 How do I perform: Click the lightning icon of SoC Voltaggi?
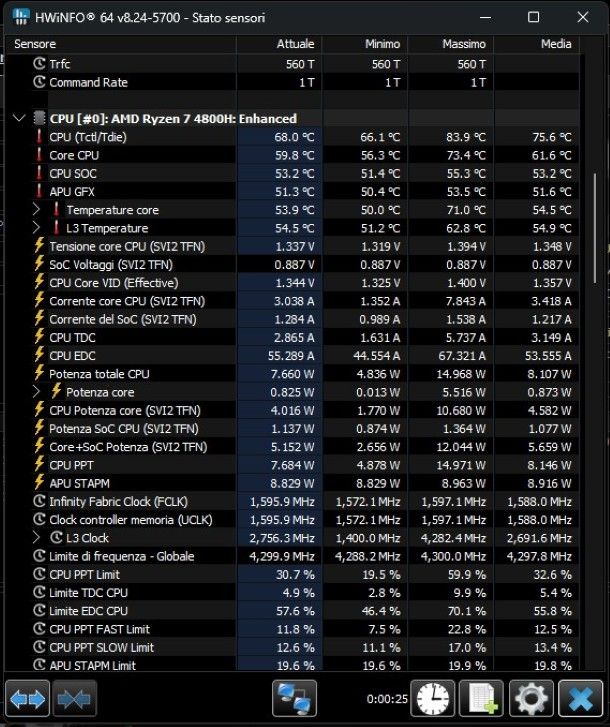[39, 264]
